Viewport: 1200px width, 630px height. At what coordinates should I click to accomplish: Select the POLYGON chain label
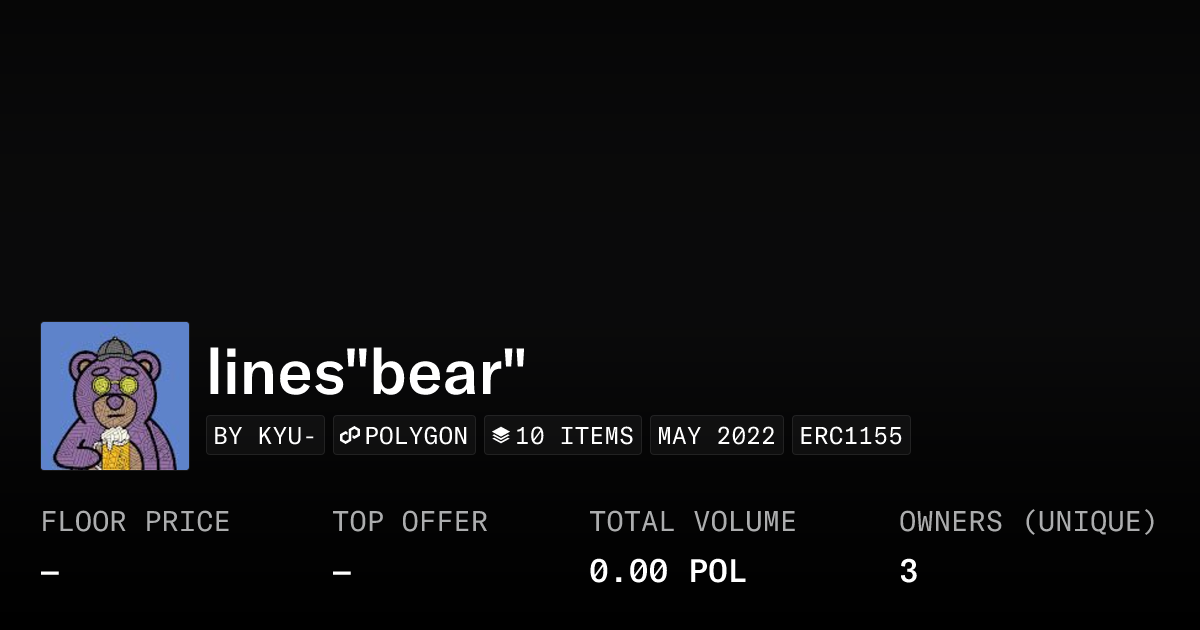tap(416, 436)
